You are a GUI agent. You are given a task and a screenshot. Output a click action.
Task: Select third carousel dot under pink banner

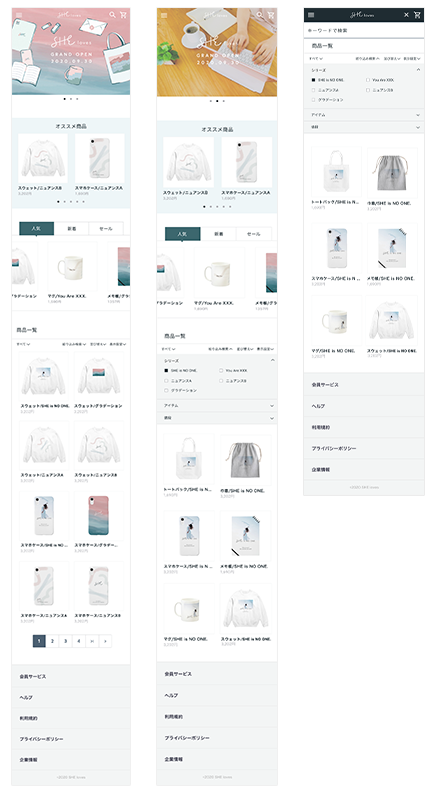[x=77, y=99]
